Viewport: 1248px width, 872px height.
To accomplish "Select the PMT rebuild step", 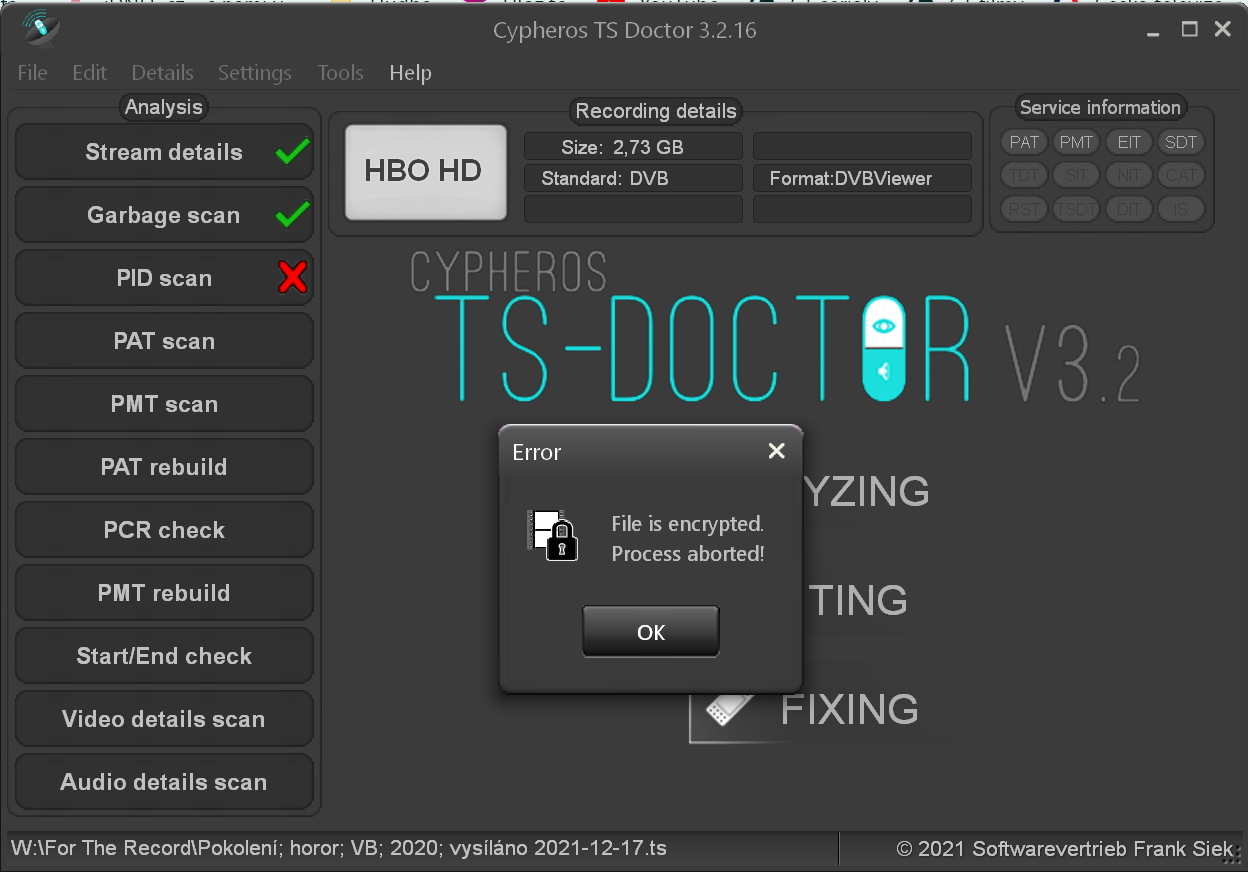I will [x=164, y=593].
